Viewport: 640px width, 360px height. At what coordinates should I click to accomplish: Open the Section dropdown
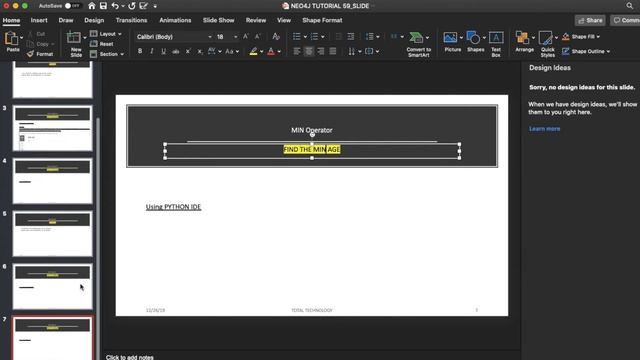(107, 54)
